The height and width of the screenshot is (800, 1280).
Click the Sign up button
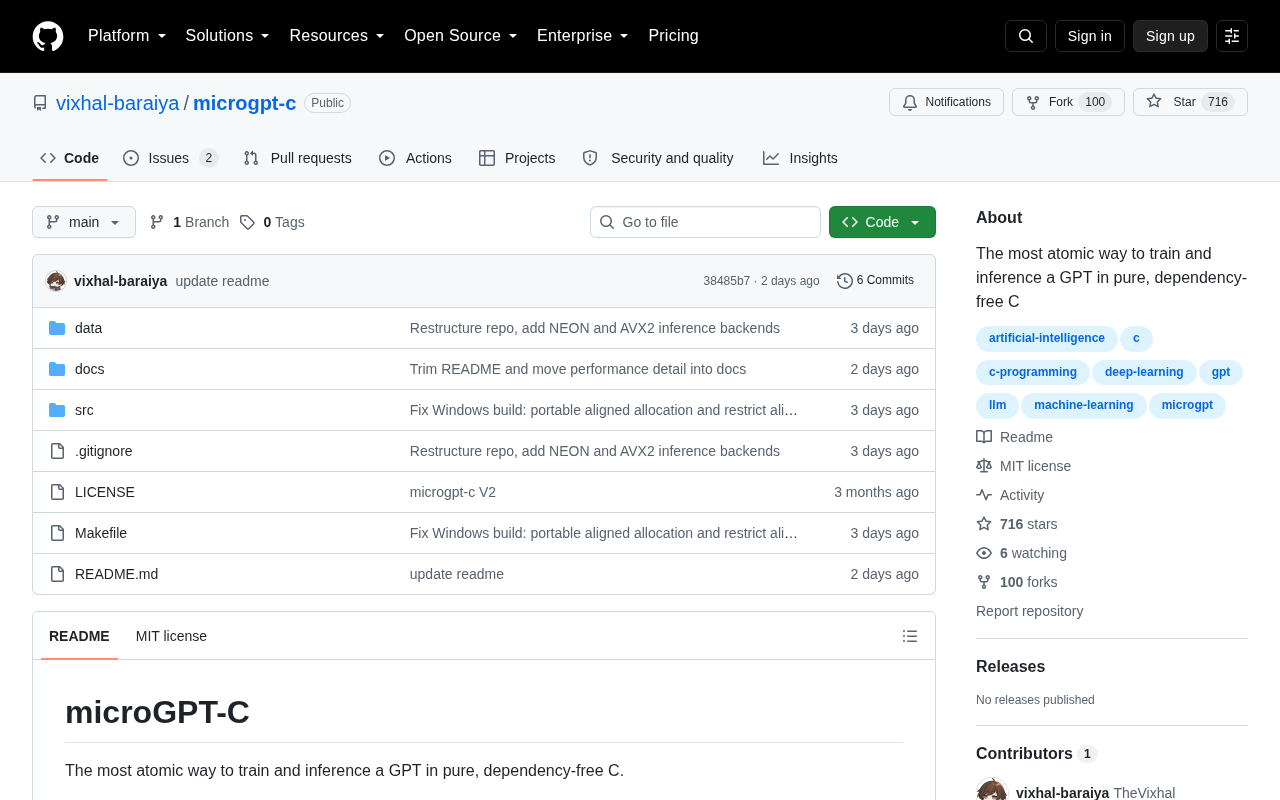tap(1170, 36)
